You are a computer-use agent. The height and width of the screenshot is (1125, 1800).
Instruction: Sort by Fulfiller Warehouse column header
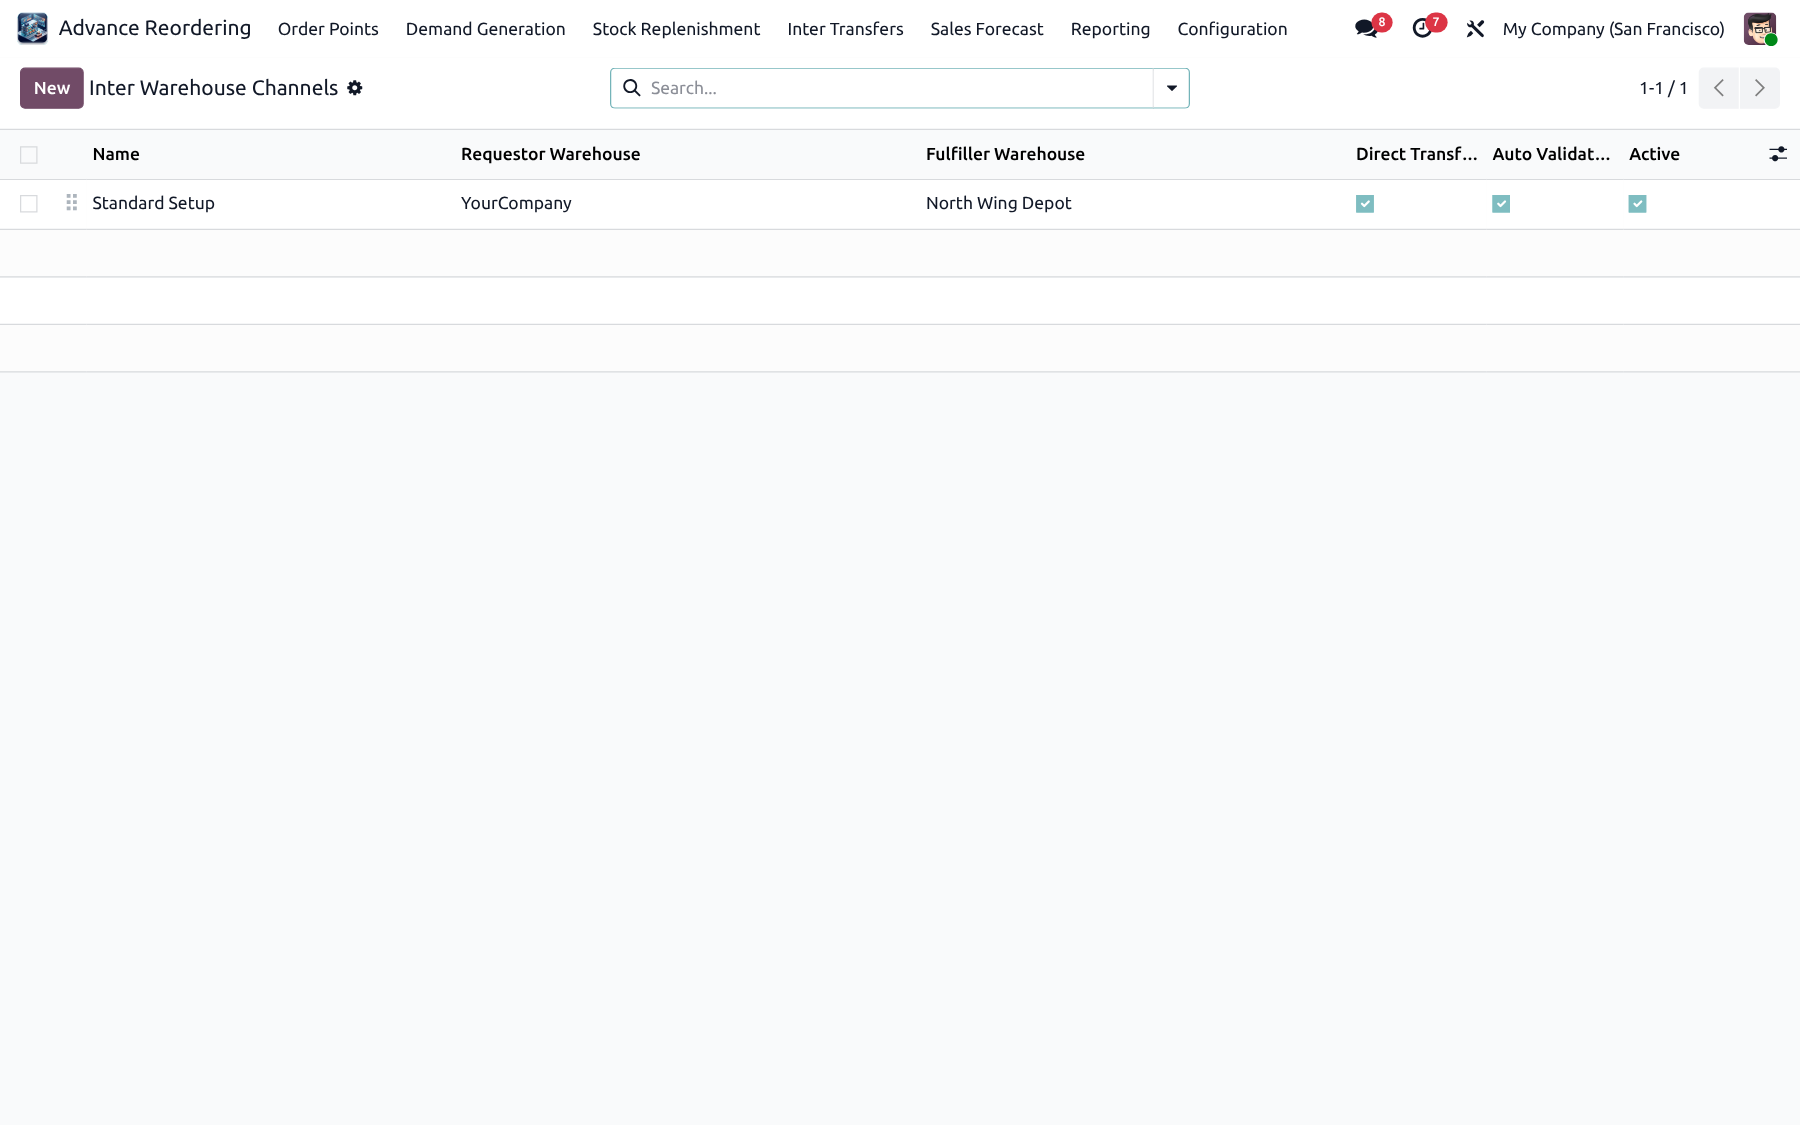point(1005,154)
